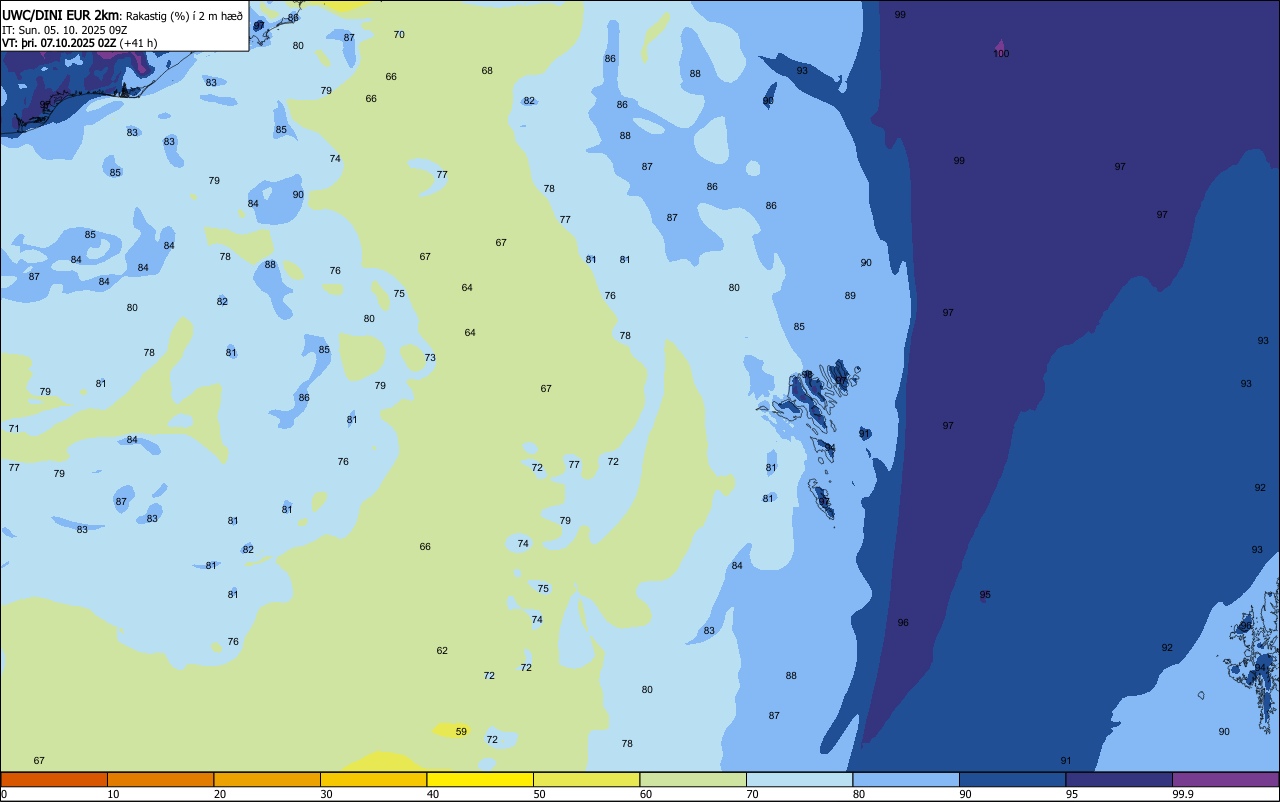
Task: Select the dark blue 90–95 legend swatch
Action: pyautogui.click(x=1012, y=780)
